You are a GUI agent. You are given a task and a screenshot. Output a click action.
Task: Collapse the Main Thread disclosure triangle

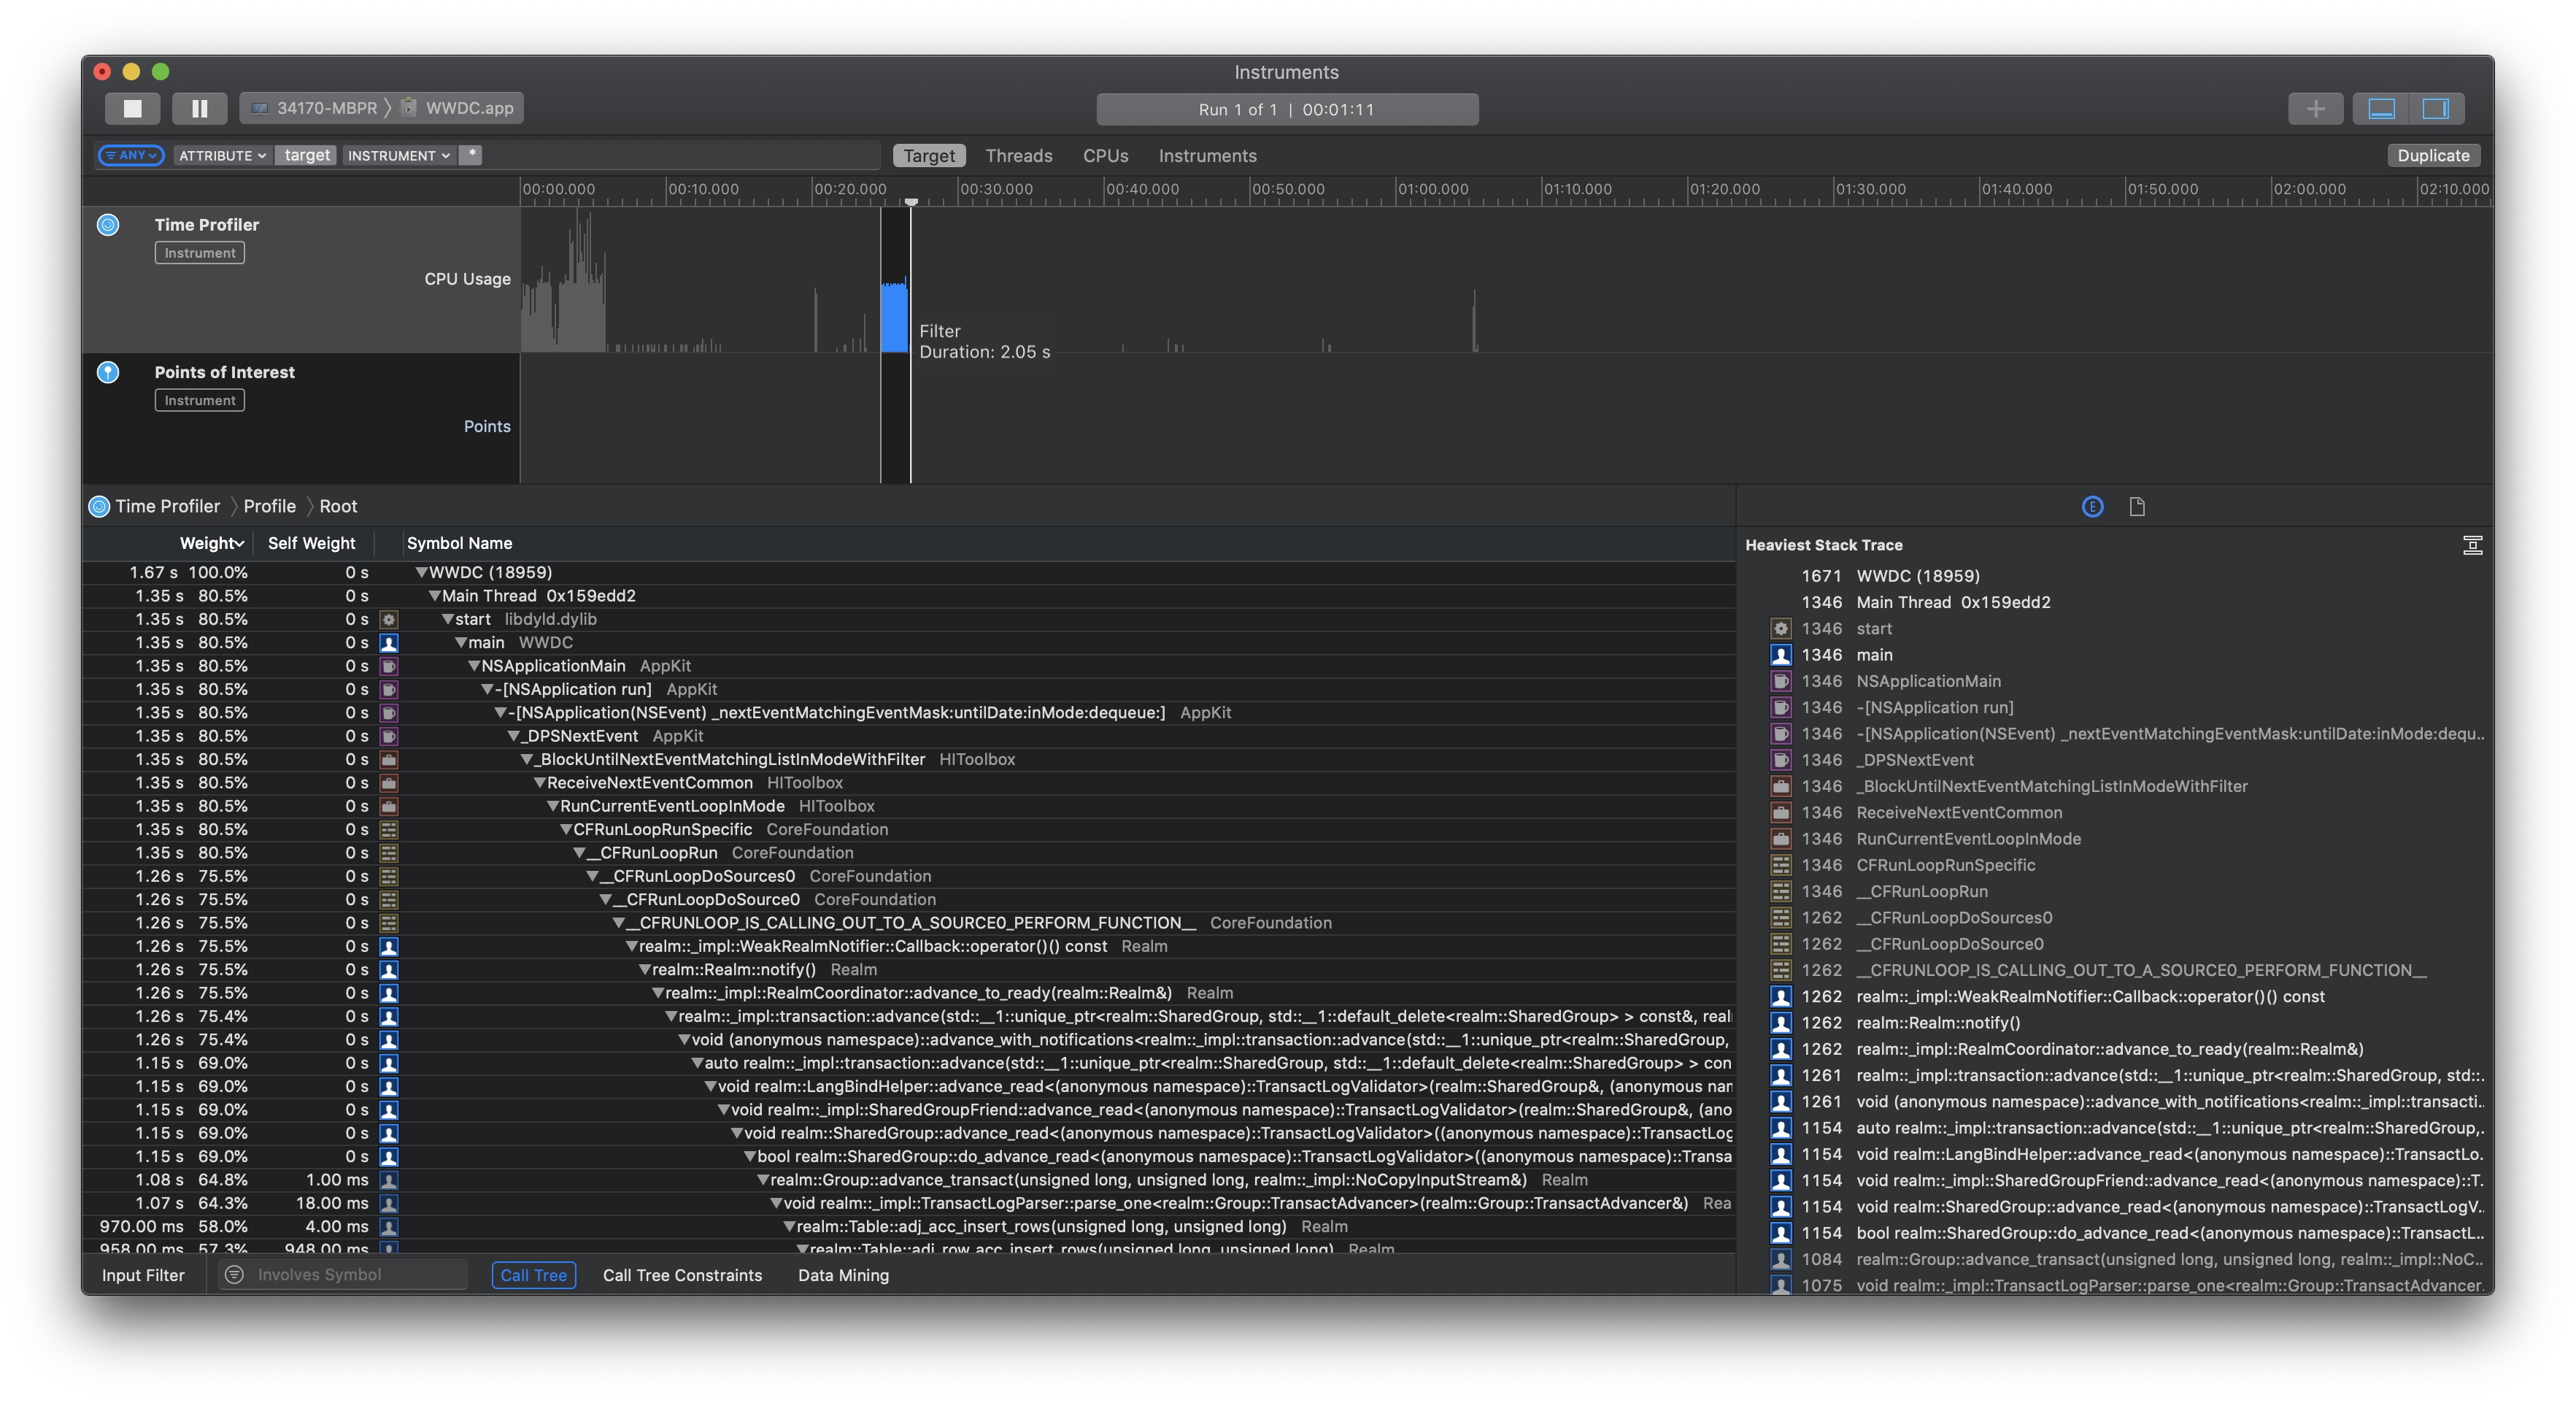[435, 595]
